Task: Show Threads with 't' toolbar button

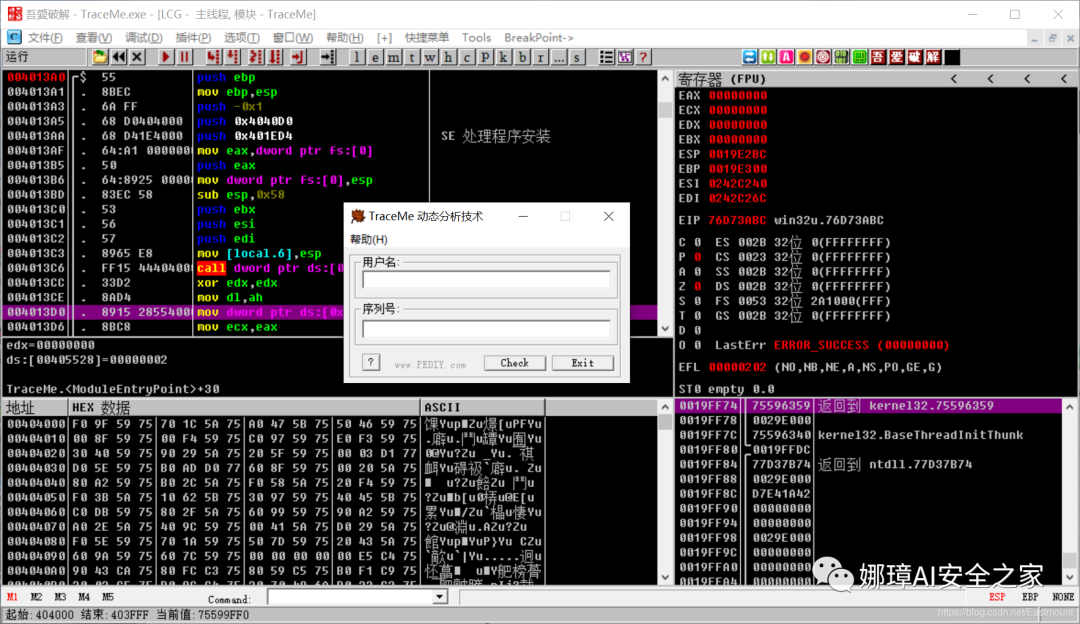Action: (412, 57)
